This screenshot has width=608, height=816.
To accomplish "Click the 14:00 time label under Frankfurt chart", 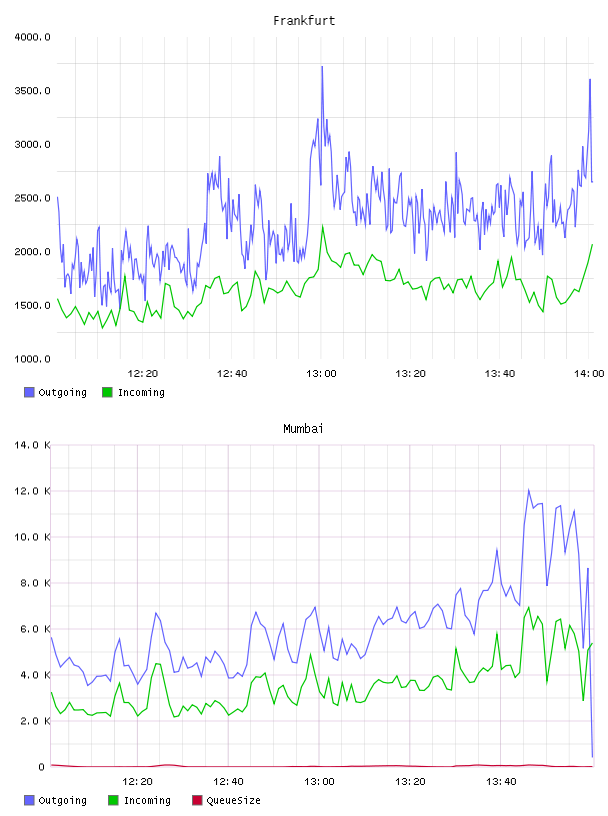I will [x=589, y=373].
